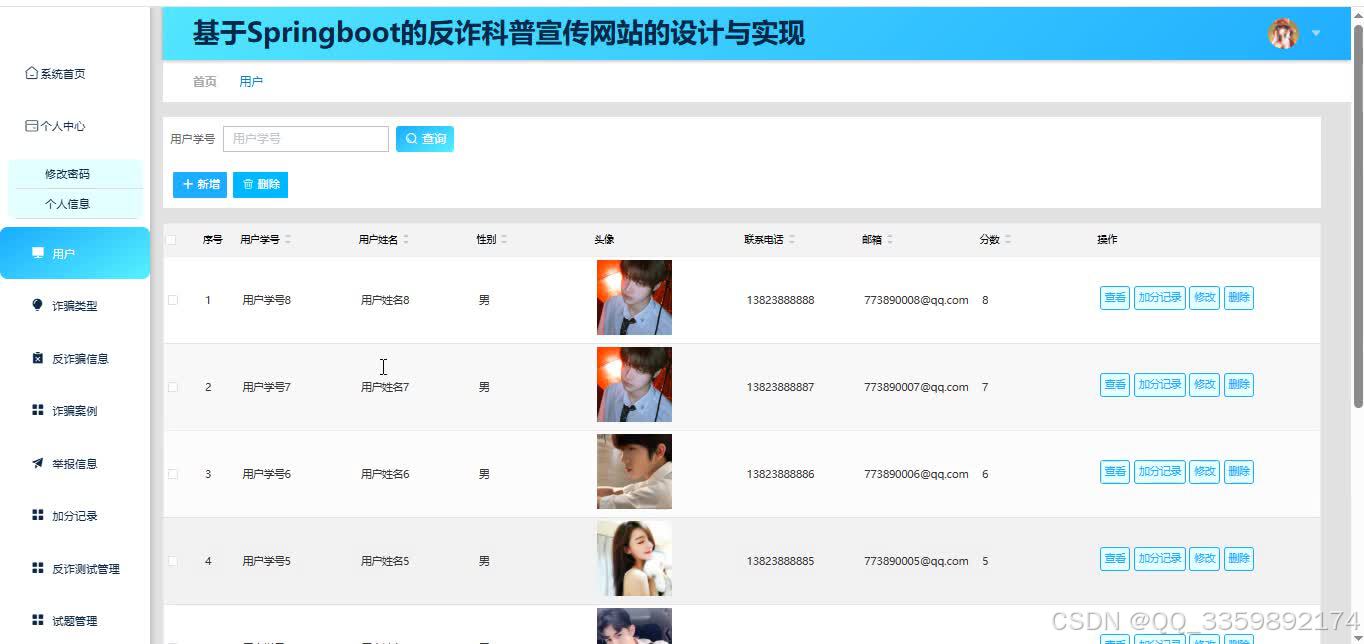Screen dimensions: 1364x644
Task: Sort by 用户学号 column arrows
Action: coord(288,240)
